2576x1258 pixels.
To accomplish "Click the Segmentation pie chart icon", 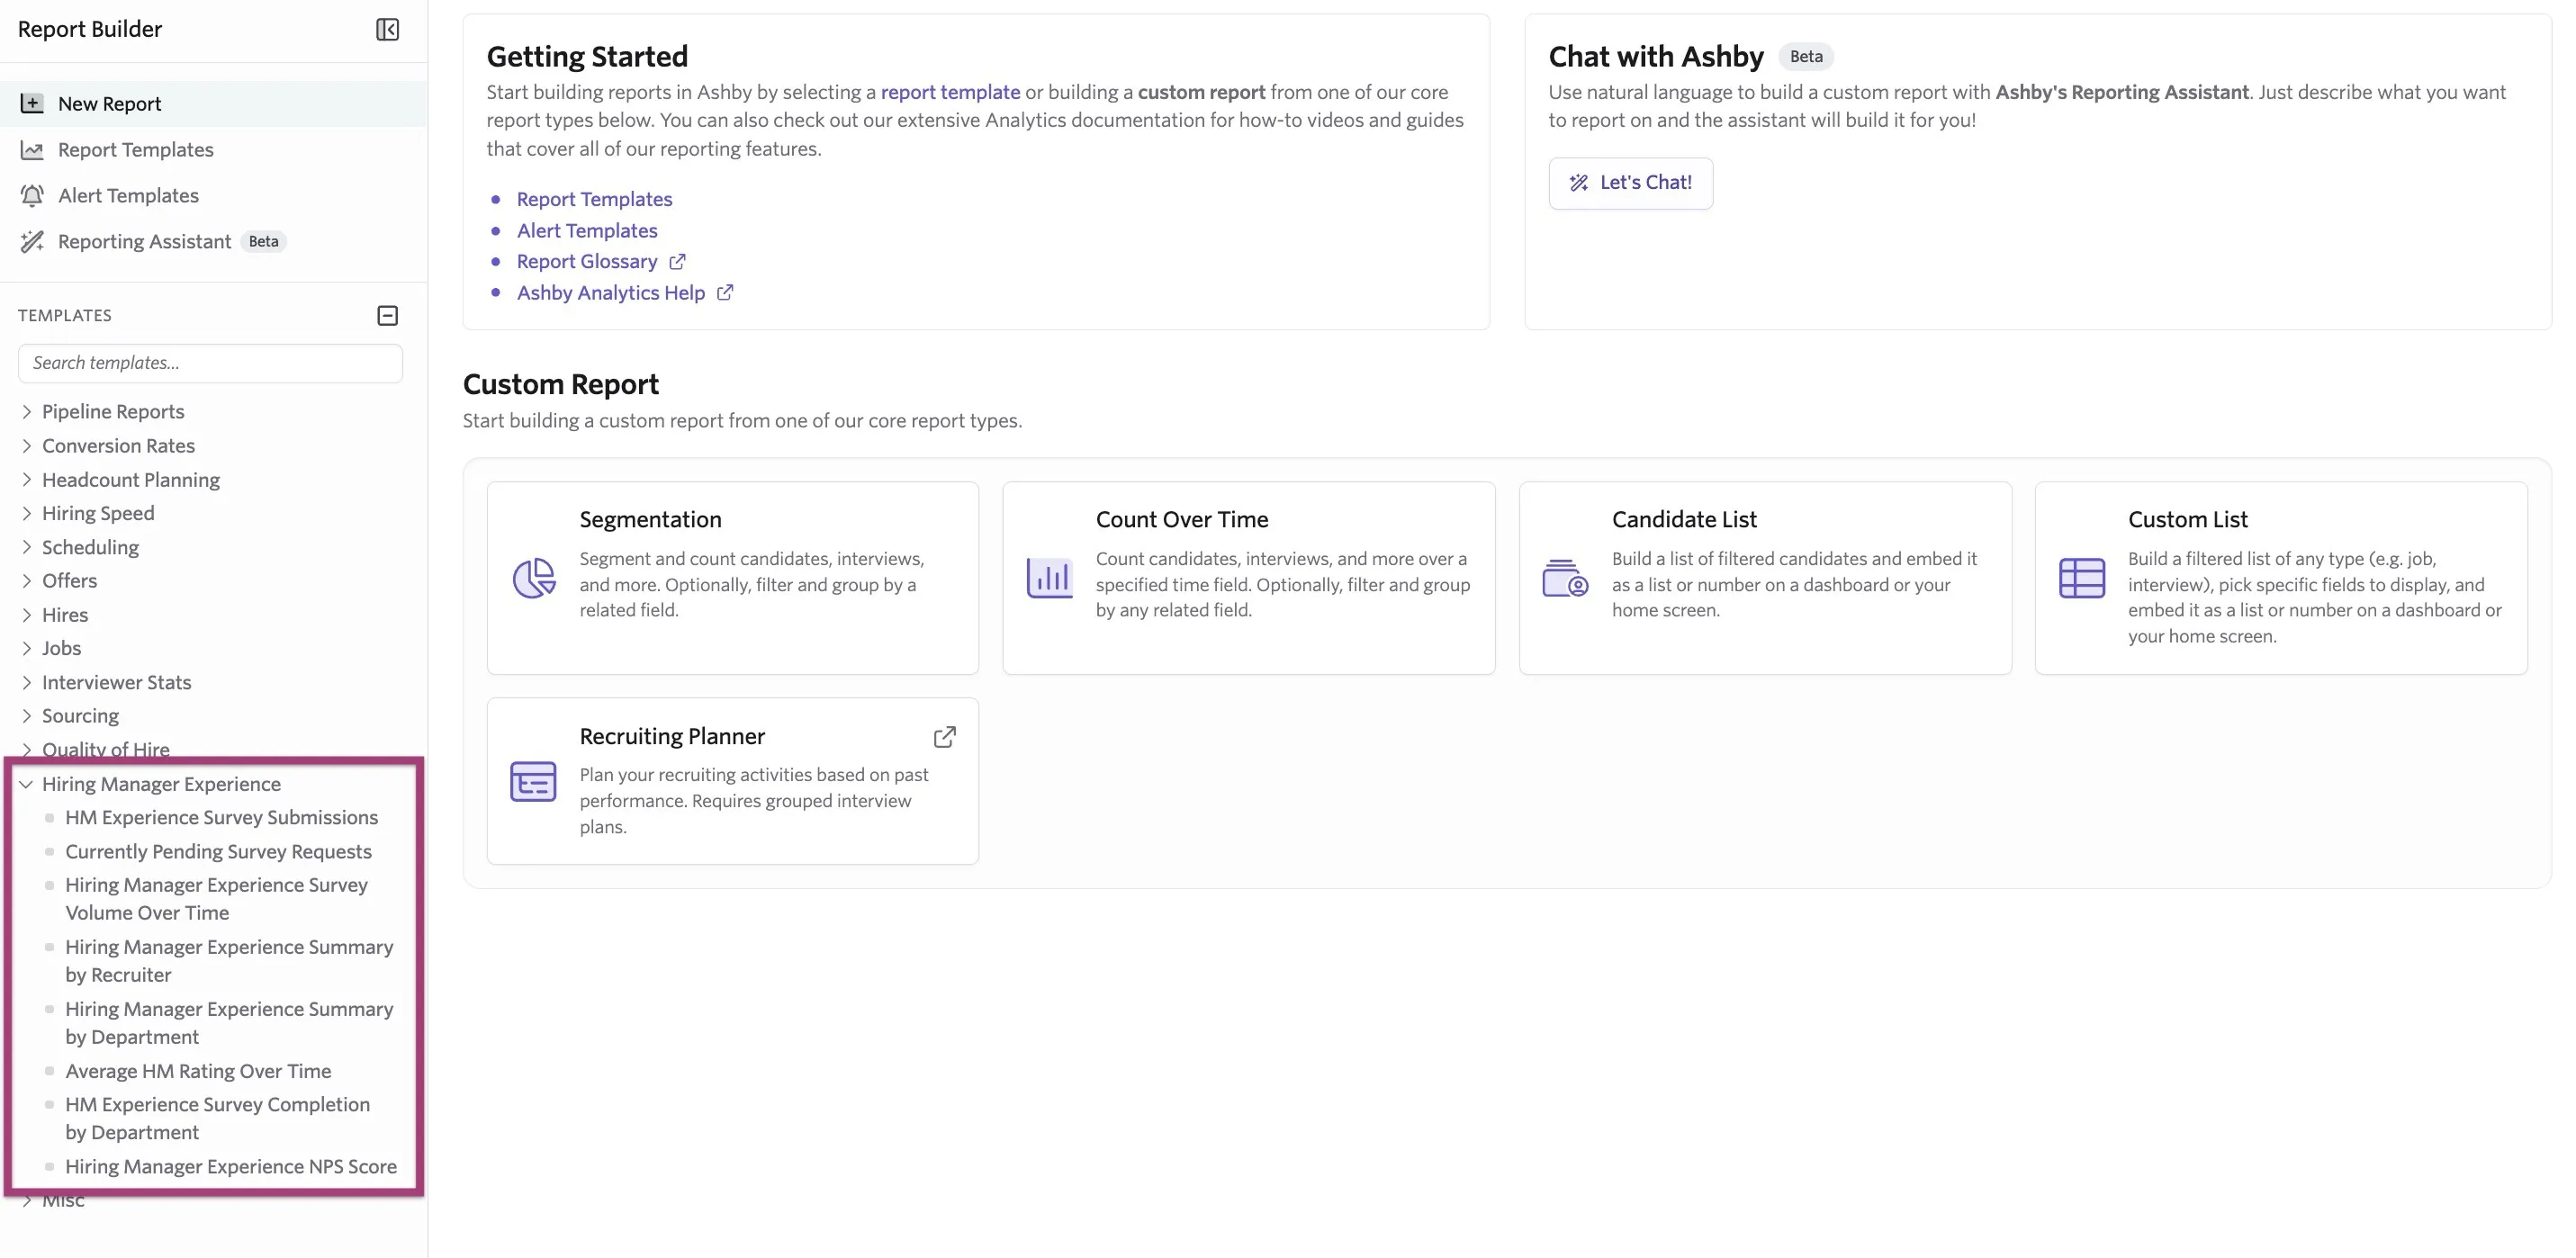I will (x=534, y=578).
